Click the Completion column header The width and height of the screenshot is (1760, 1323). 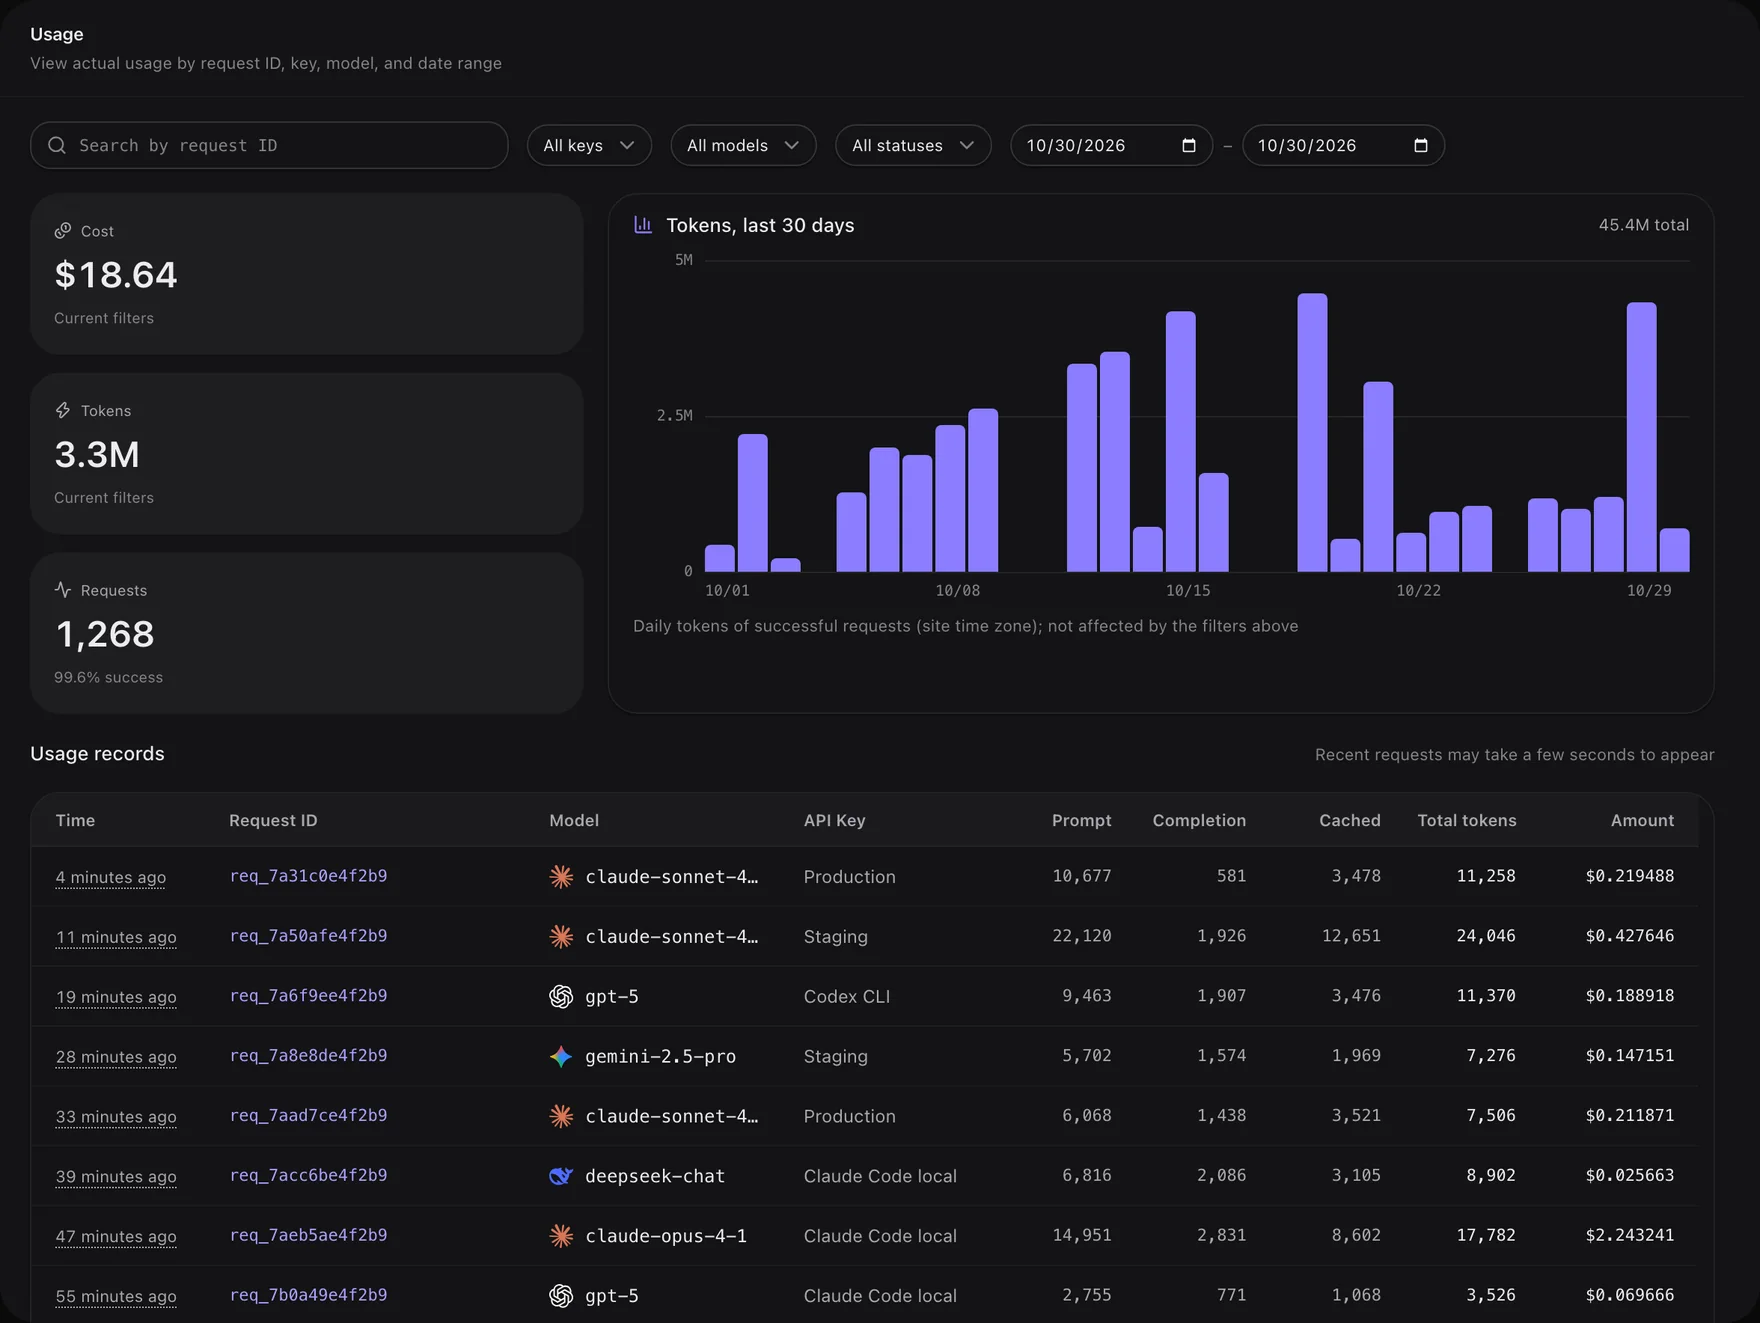click(1199, 820)
